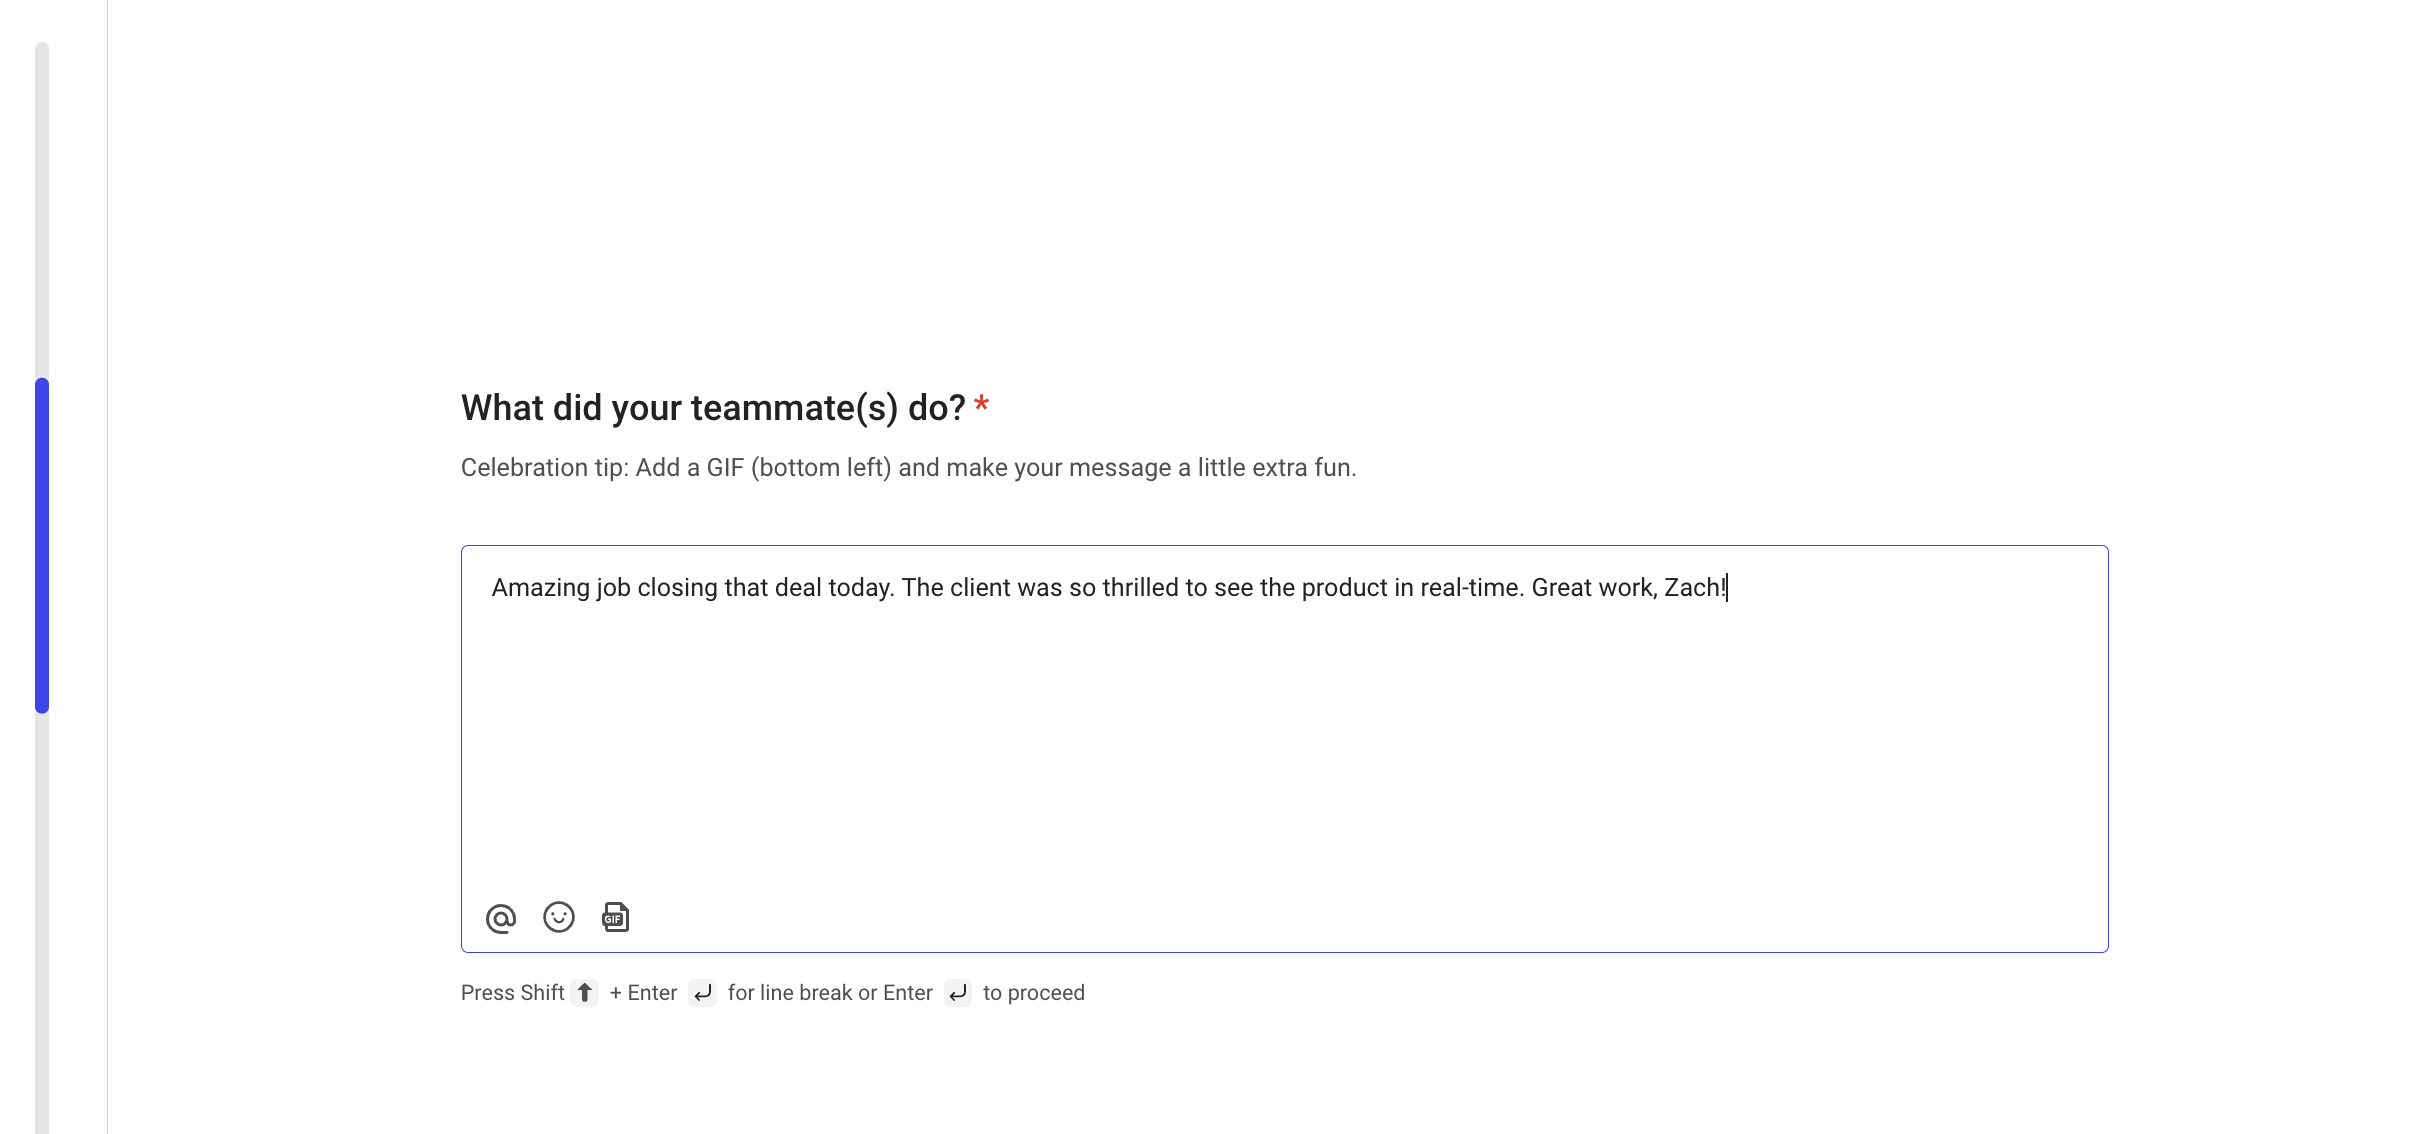Viewport: 2436px width, 1134px height.
Task: Place cursor at word 'Amazing' in message
Action: click(x=541, y=588)
